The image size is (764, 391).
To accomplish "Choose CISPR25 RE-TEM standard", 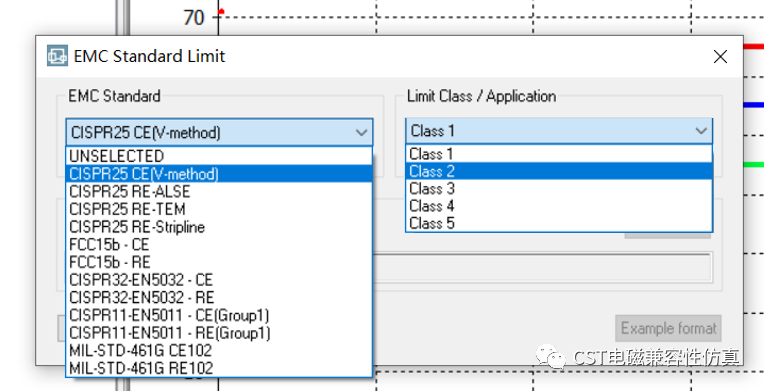I will tap(219, 209).
